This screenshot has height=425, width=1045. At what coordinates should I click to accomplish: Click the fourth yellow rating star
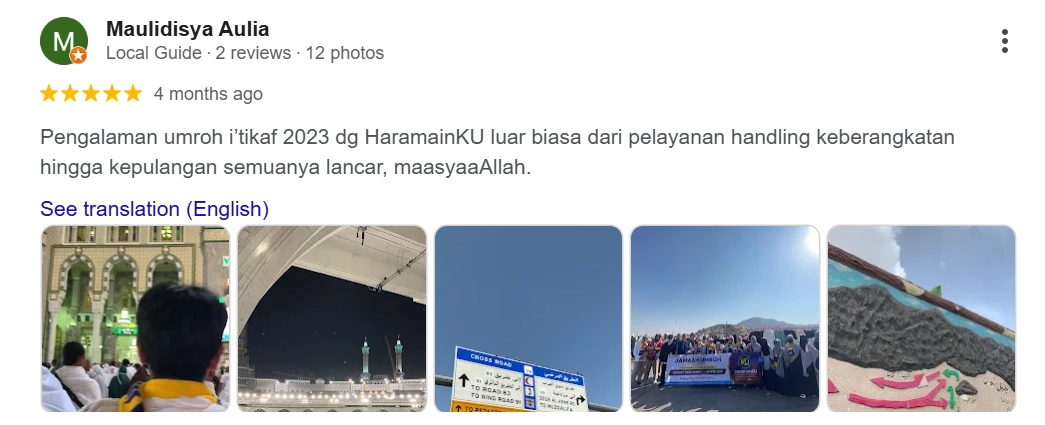[112, 93]
